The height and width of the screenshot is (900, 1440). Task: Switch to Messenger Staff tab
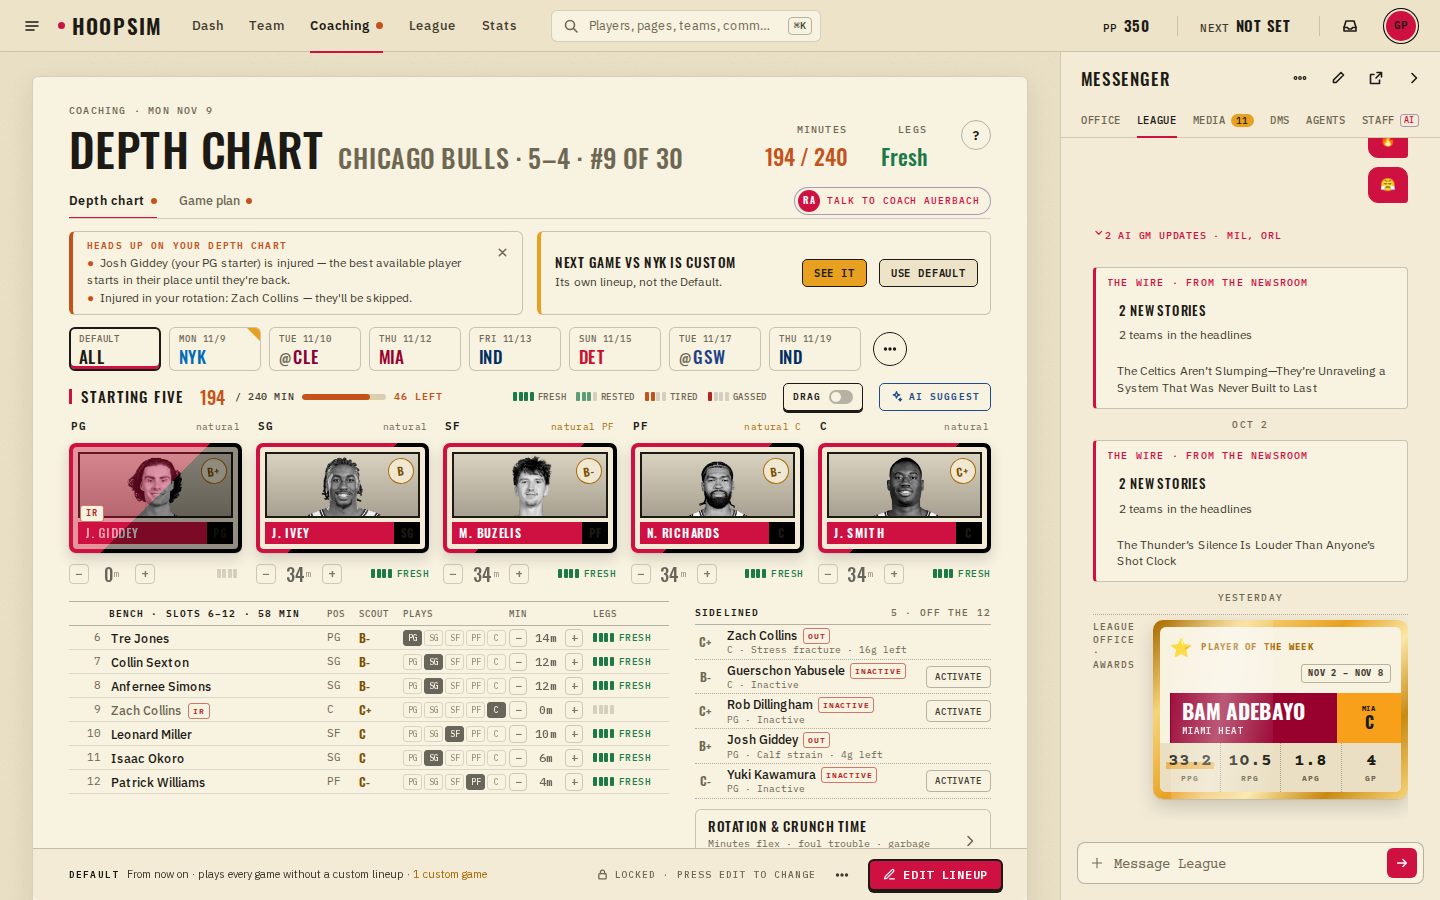pos(1390,120)
